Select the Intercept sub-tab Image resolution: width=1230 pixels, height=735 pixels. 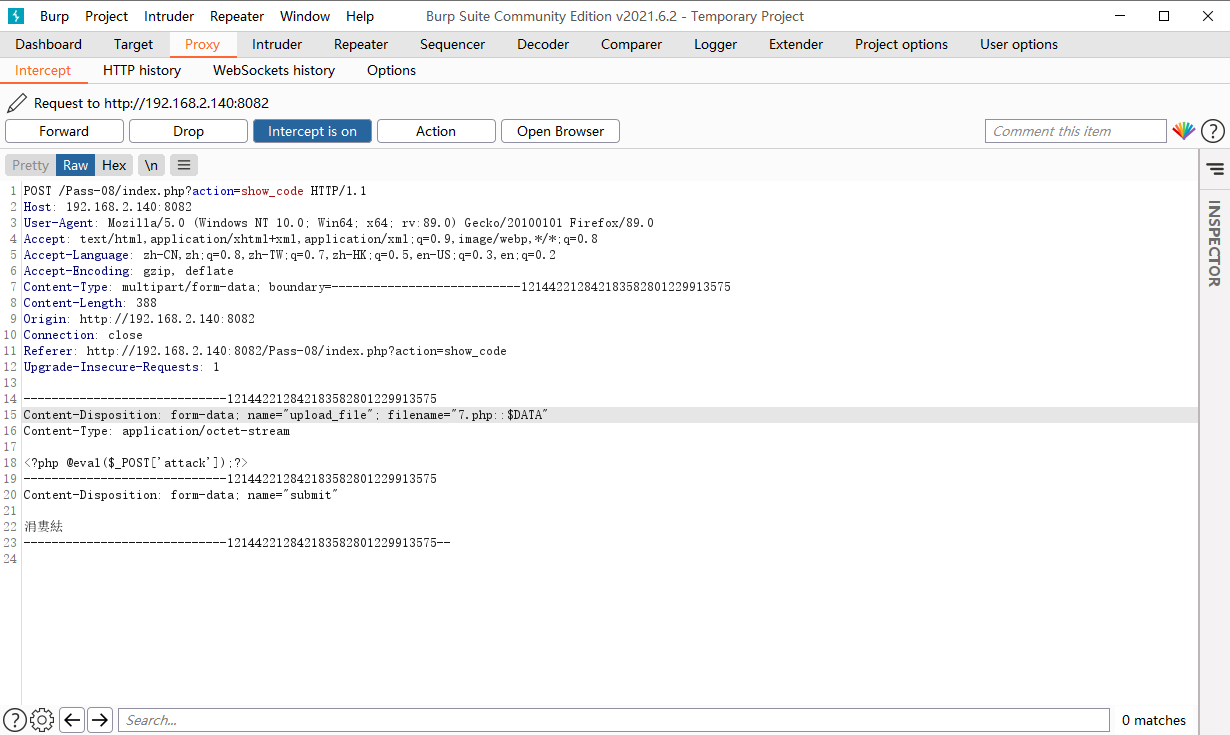(43, 70)
